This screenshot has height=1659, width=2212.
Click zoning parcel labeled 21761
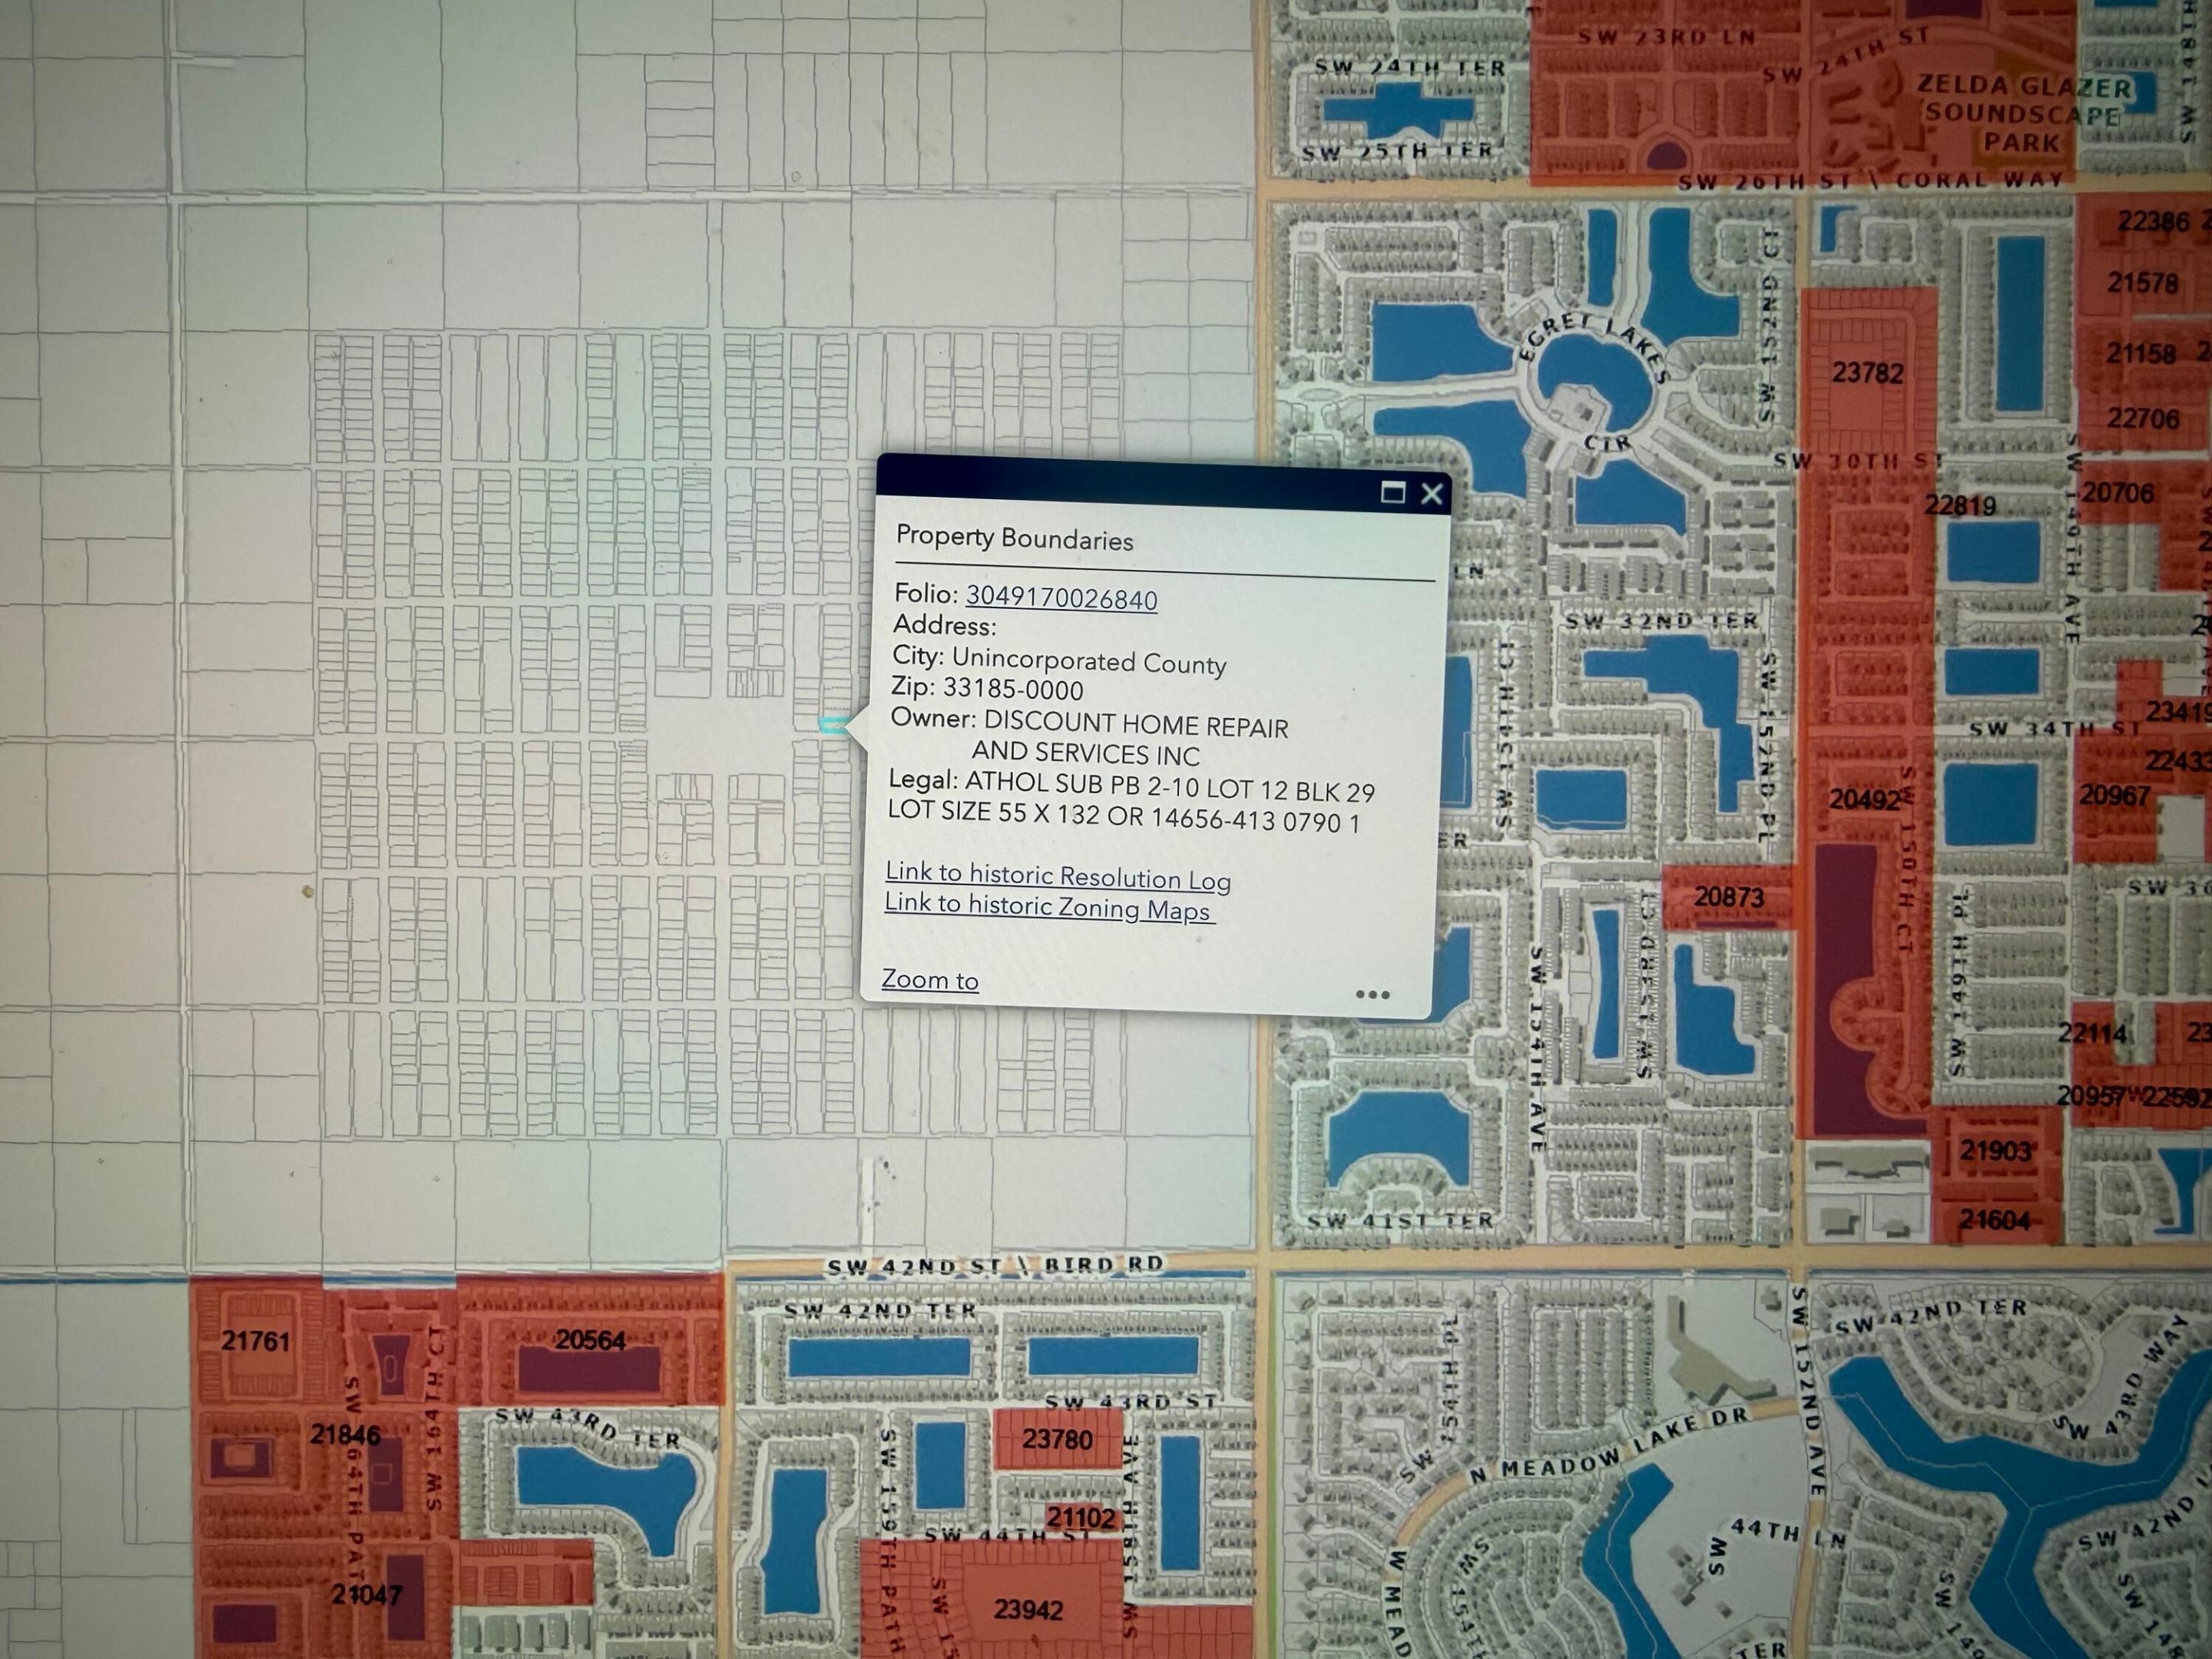click(255, 1341)
